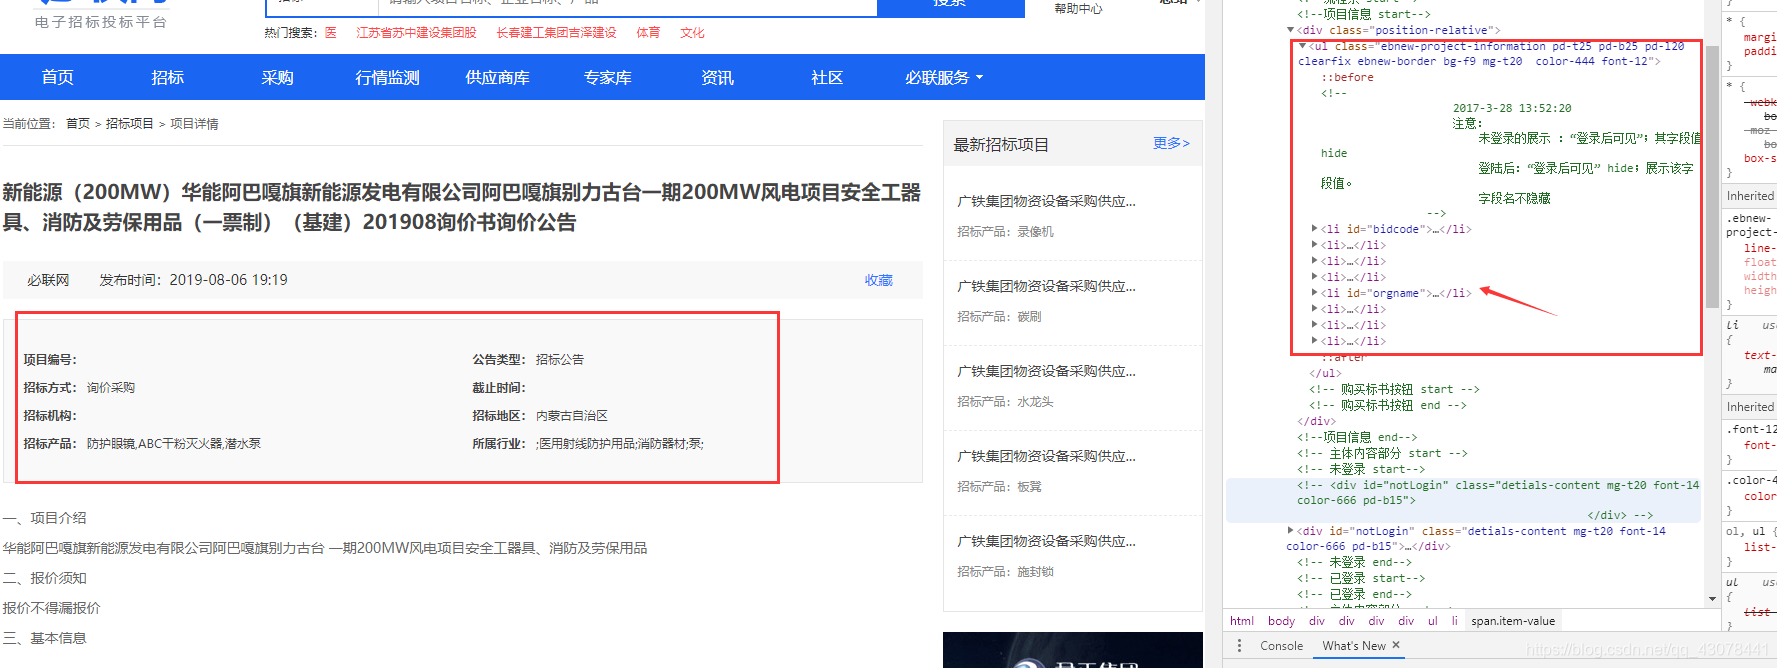Click the 三、基本信息 heading
Image resolution: width=1777 pixels, height=668 pixels.
click(x=44, y=638)
